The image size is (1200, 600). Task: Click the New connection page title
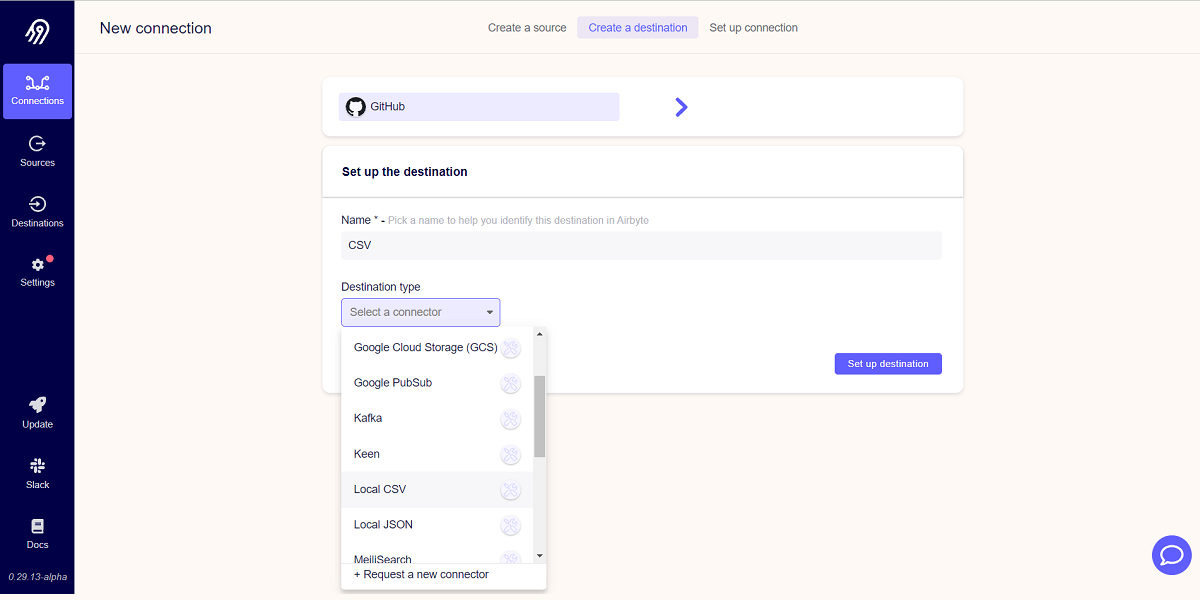(x=156, y=28)
